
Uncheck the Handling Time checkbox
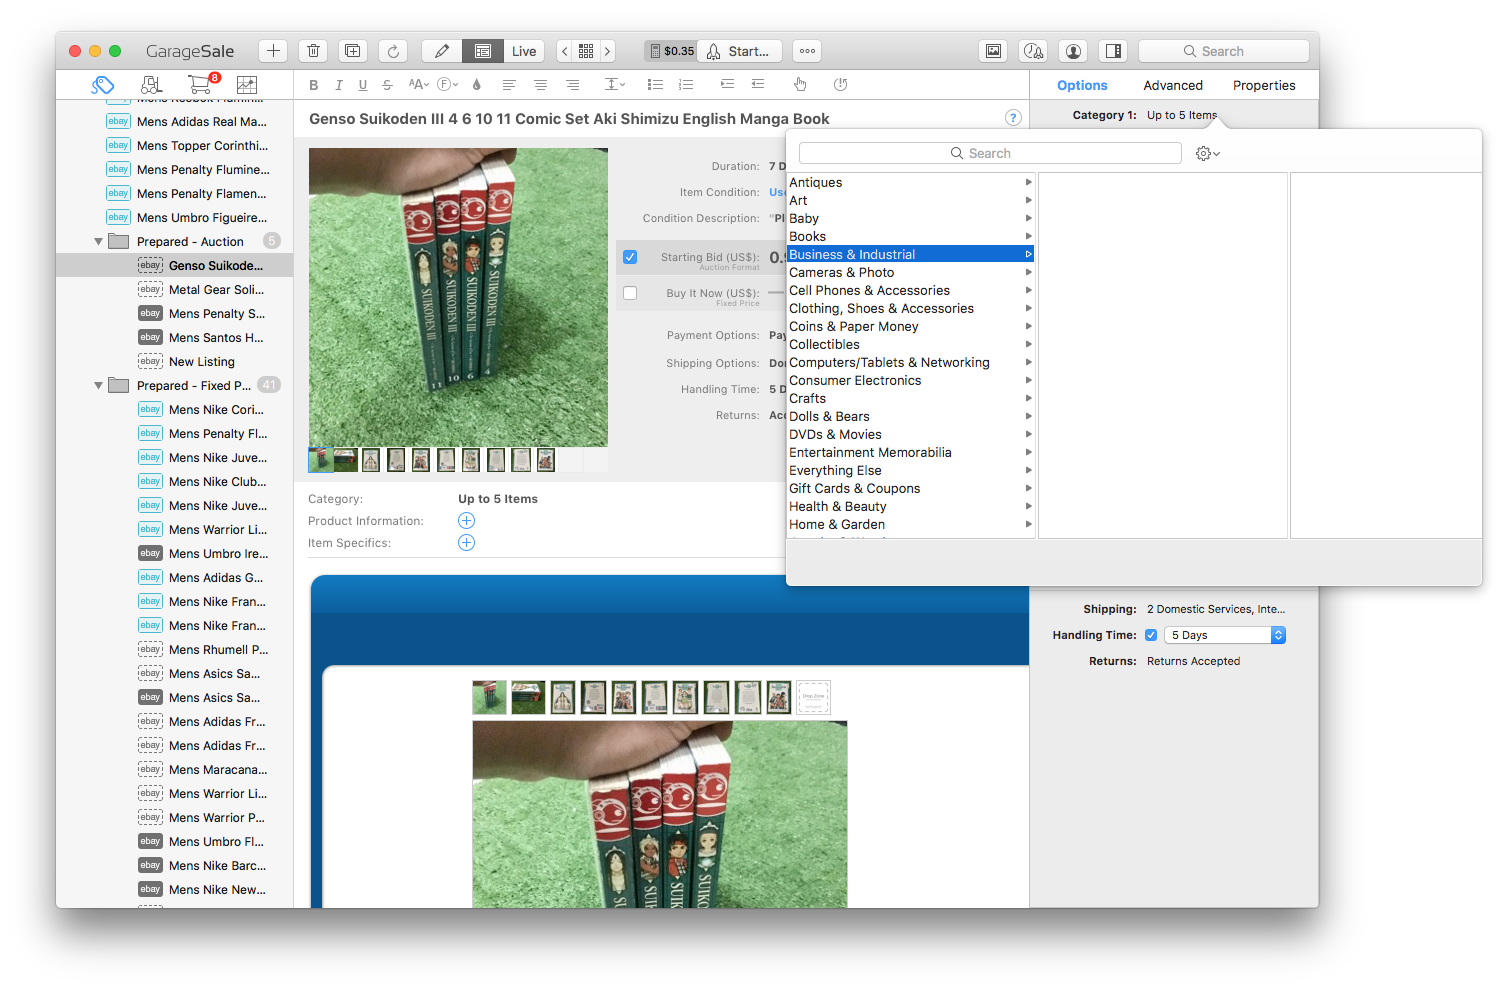[x=1151, y=635]
